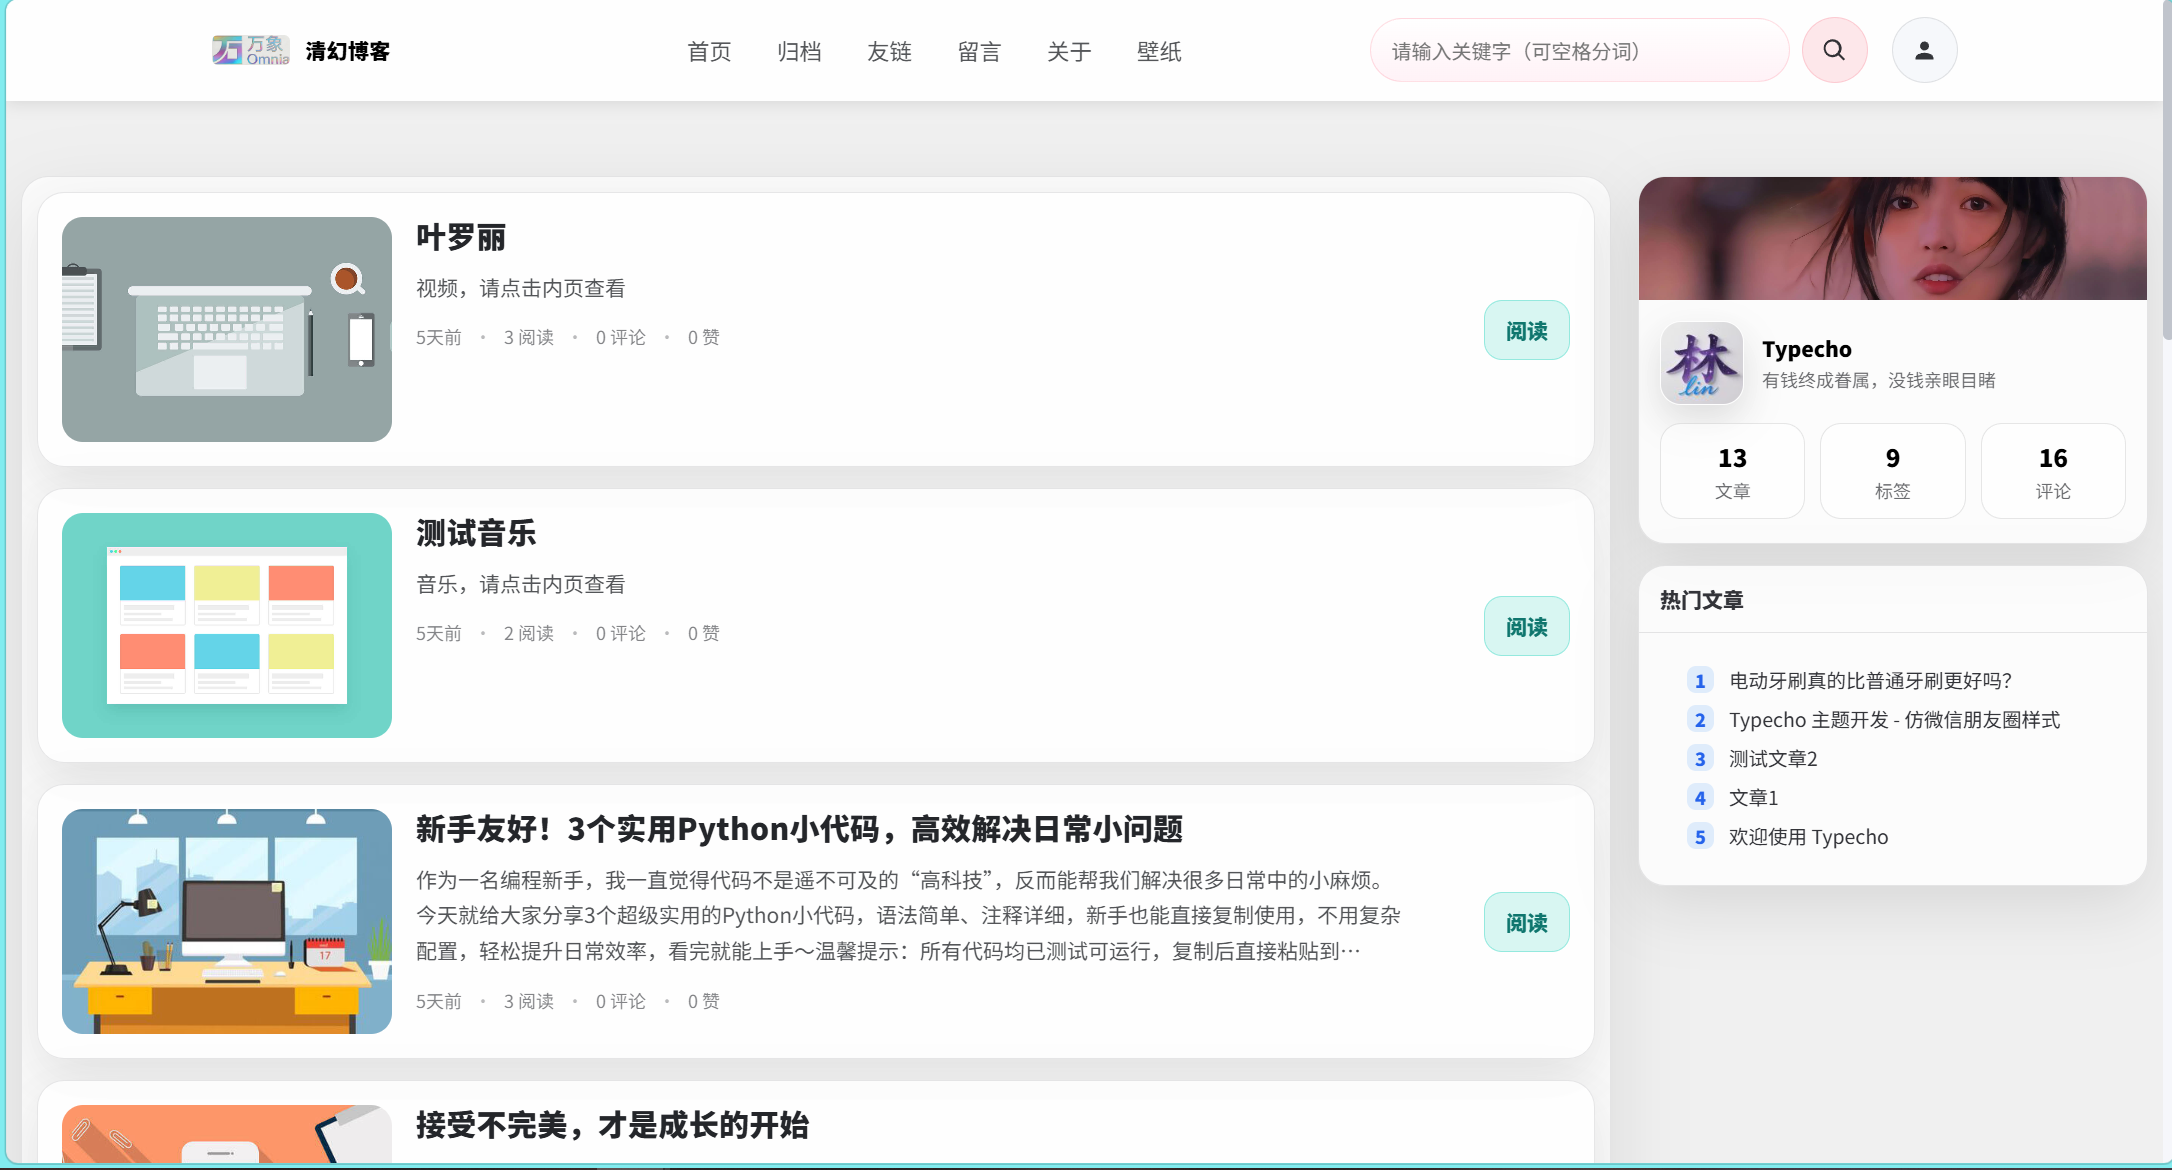The width and height of the screenshot is (2172, 1170).
Task: Open hot article 欢迎使用 Typecho
Action: (x=1808, y=836)
